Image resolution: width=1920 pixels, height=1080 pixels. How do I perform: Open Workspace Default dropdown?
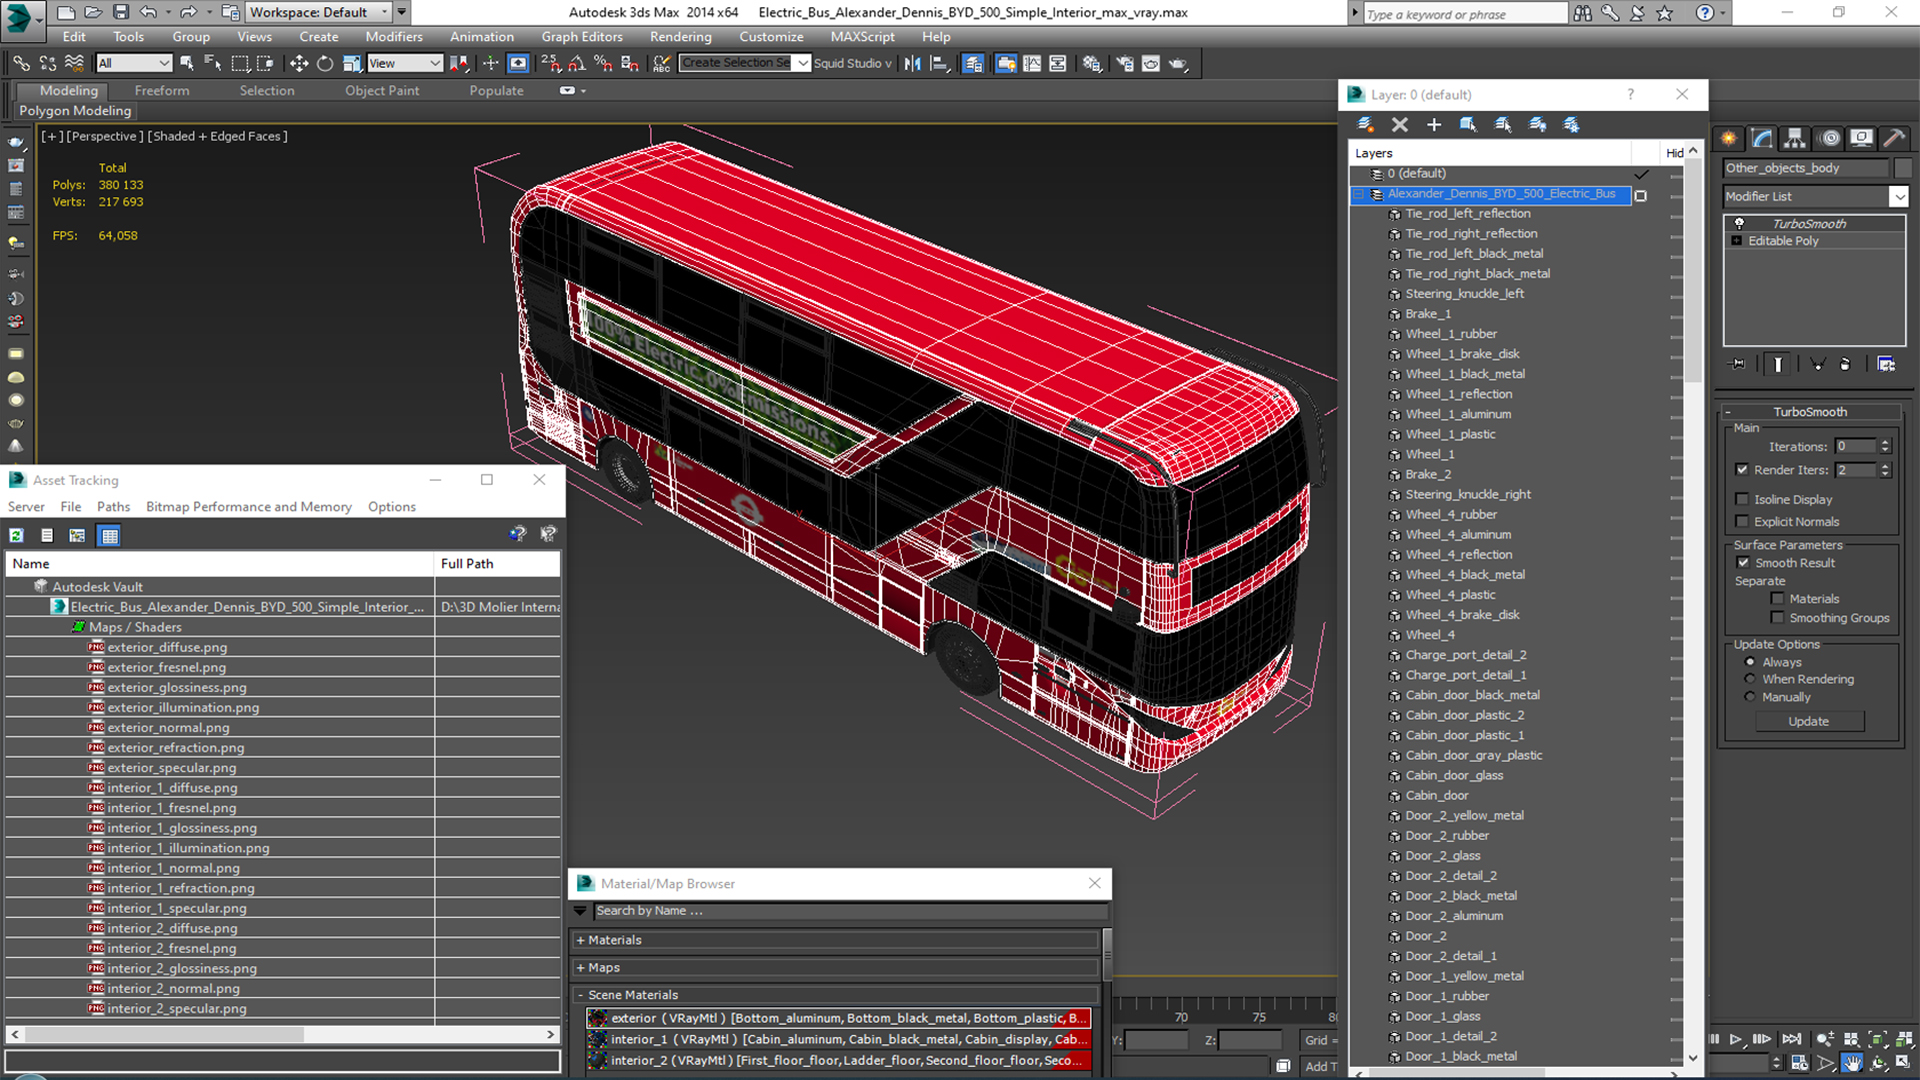point(317,12)
